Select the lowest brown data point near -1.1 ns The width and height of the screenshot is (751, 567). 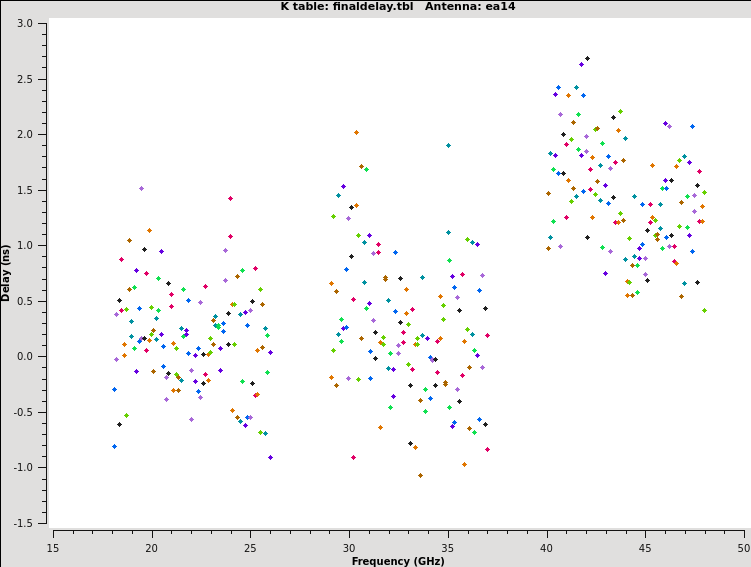(x=420, y=475)
